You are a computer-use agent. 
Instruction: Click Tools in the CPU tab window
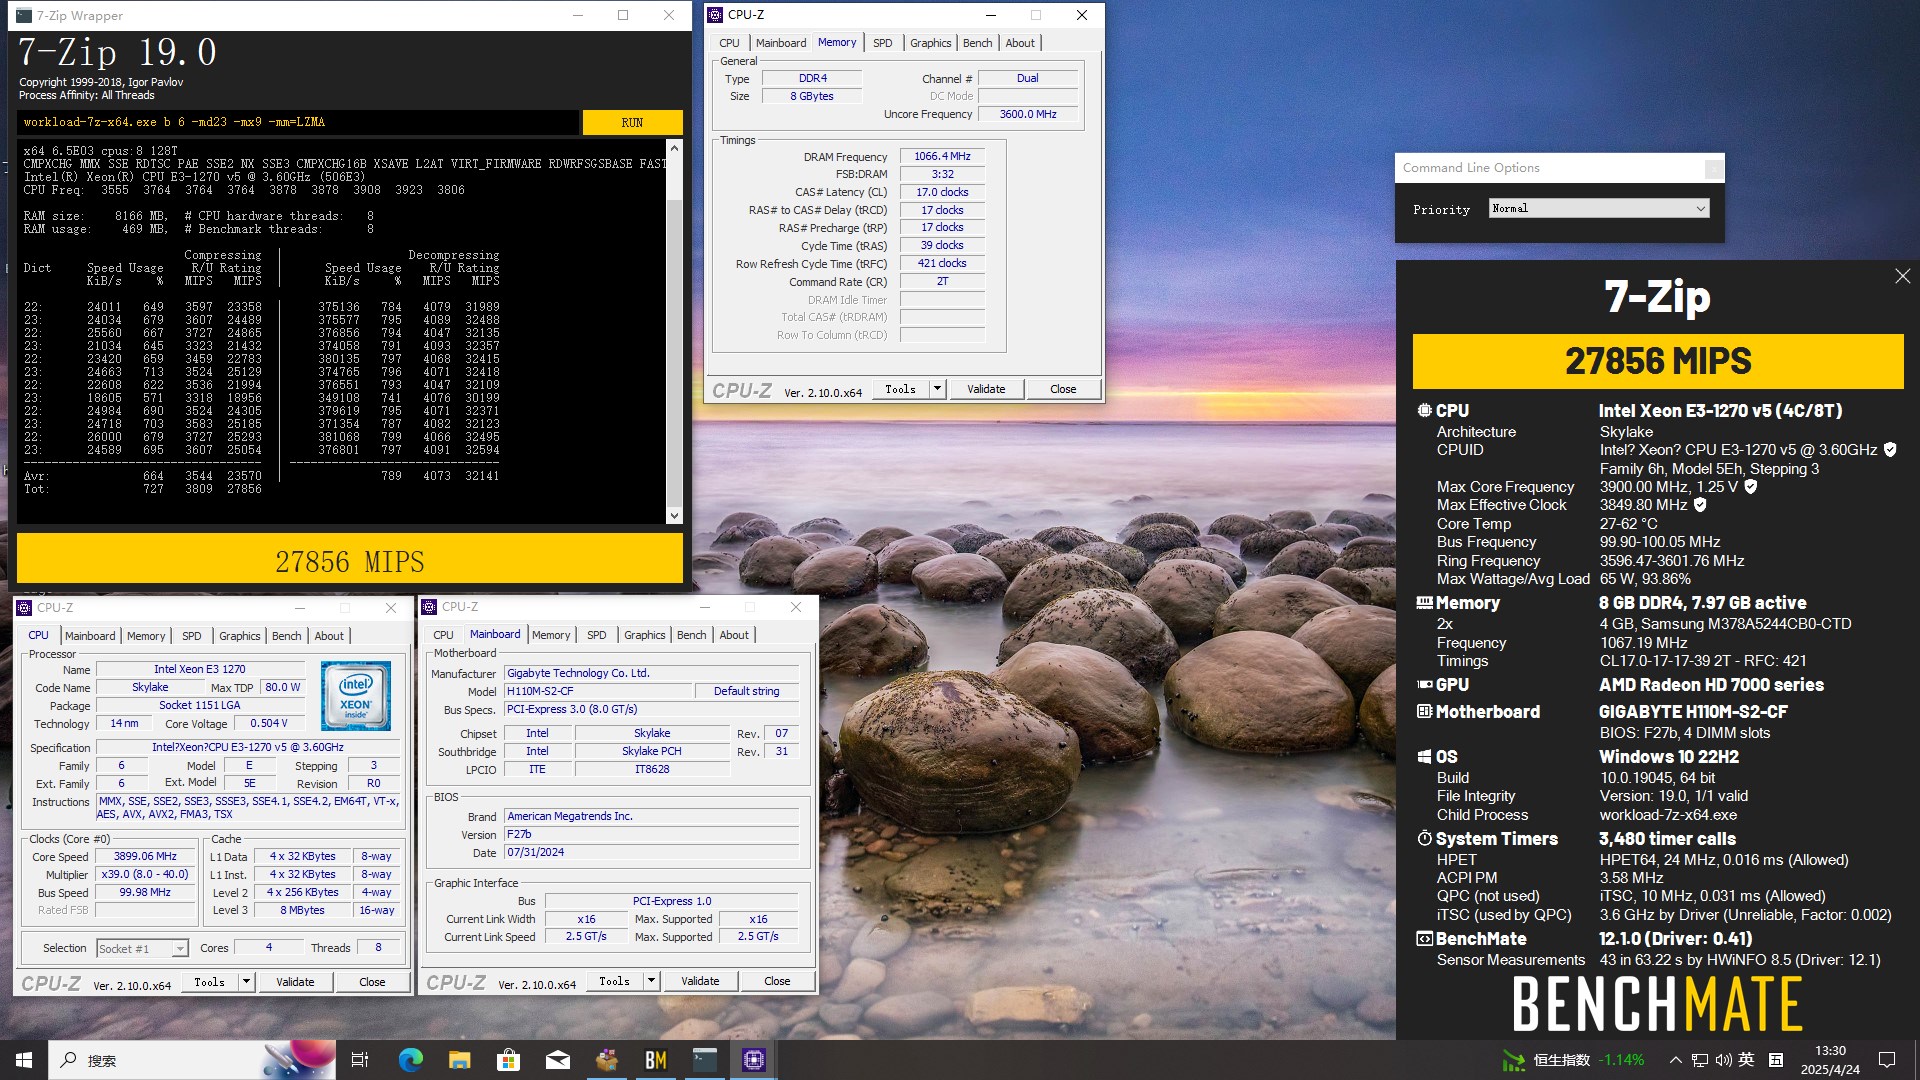tap(209, 982)
